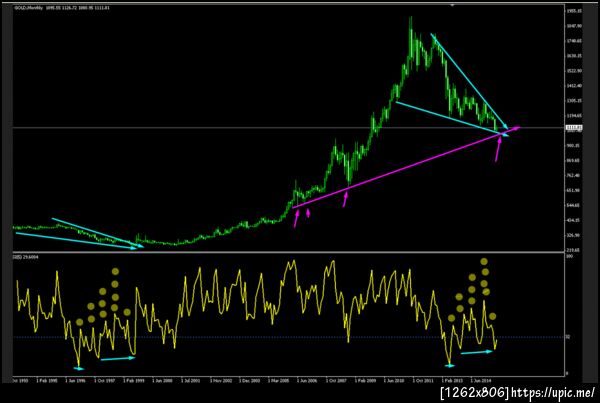Click the '1 Oct 2011' date label
The width and height of the screenshot is (600, 403).
(x=423, y=381)
